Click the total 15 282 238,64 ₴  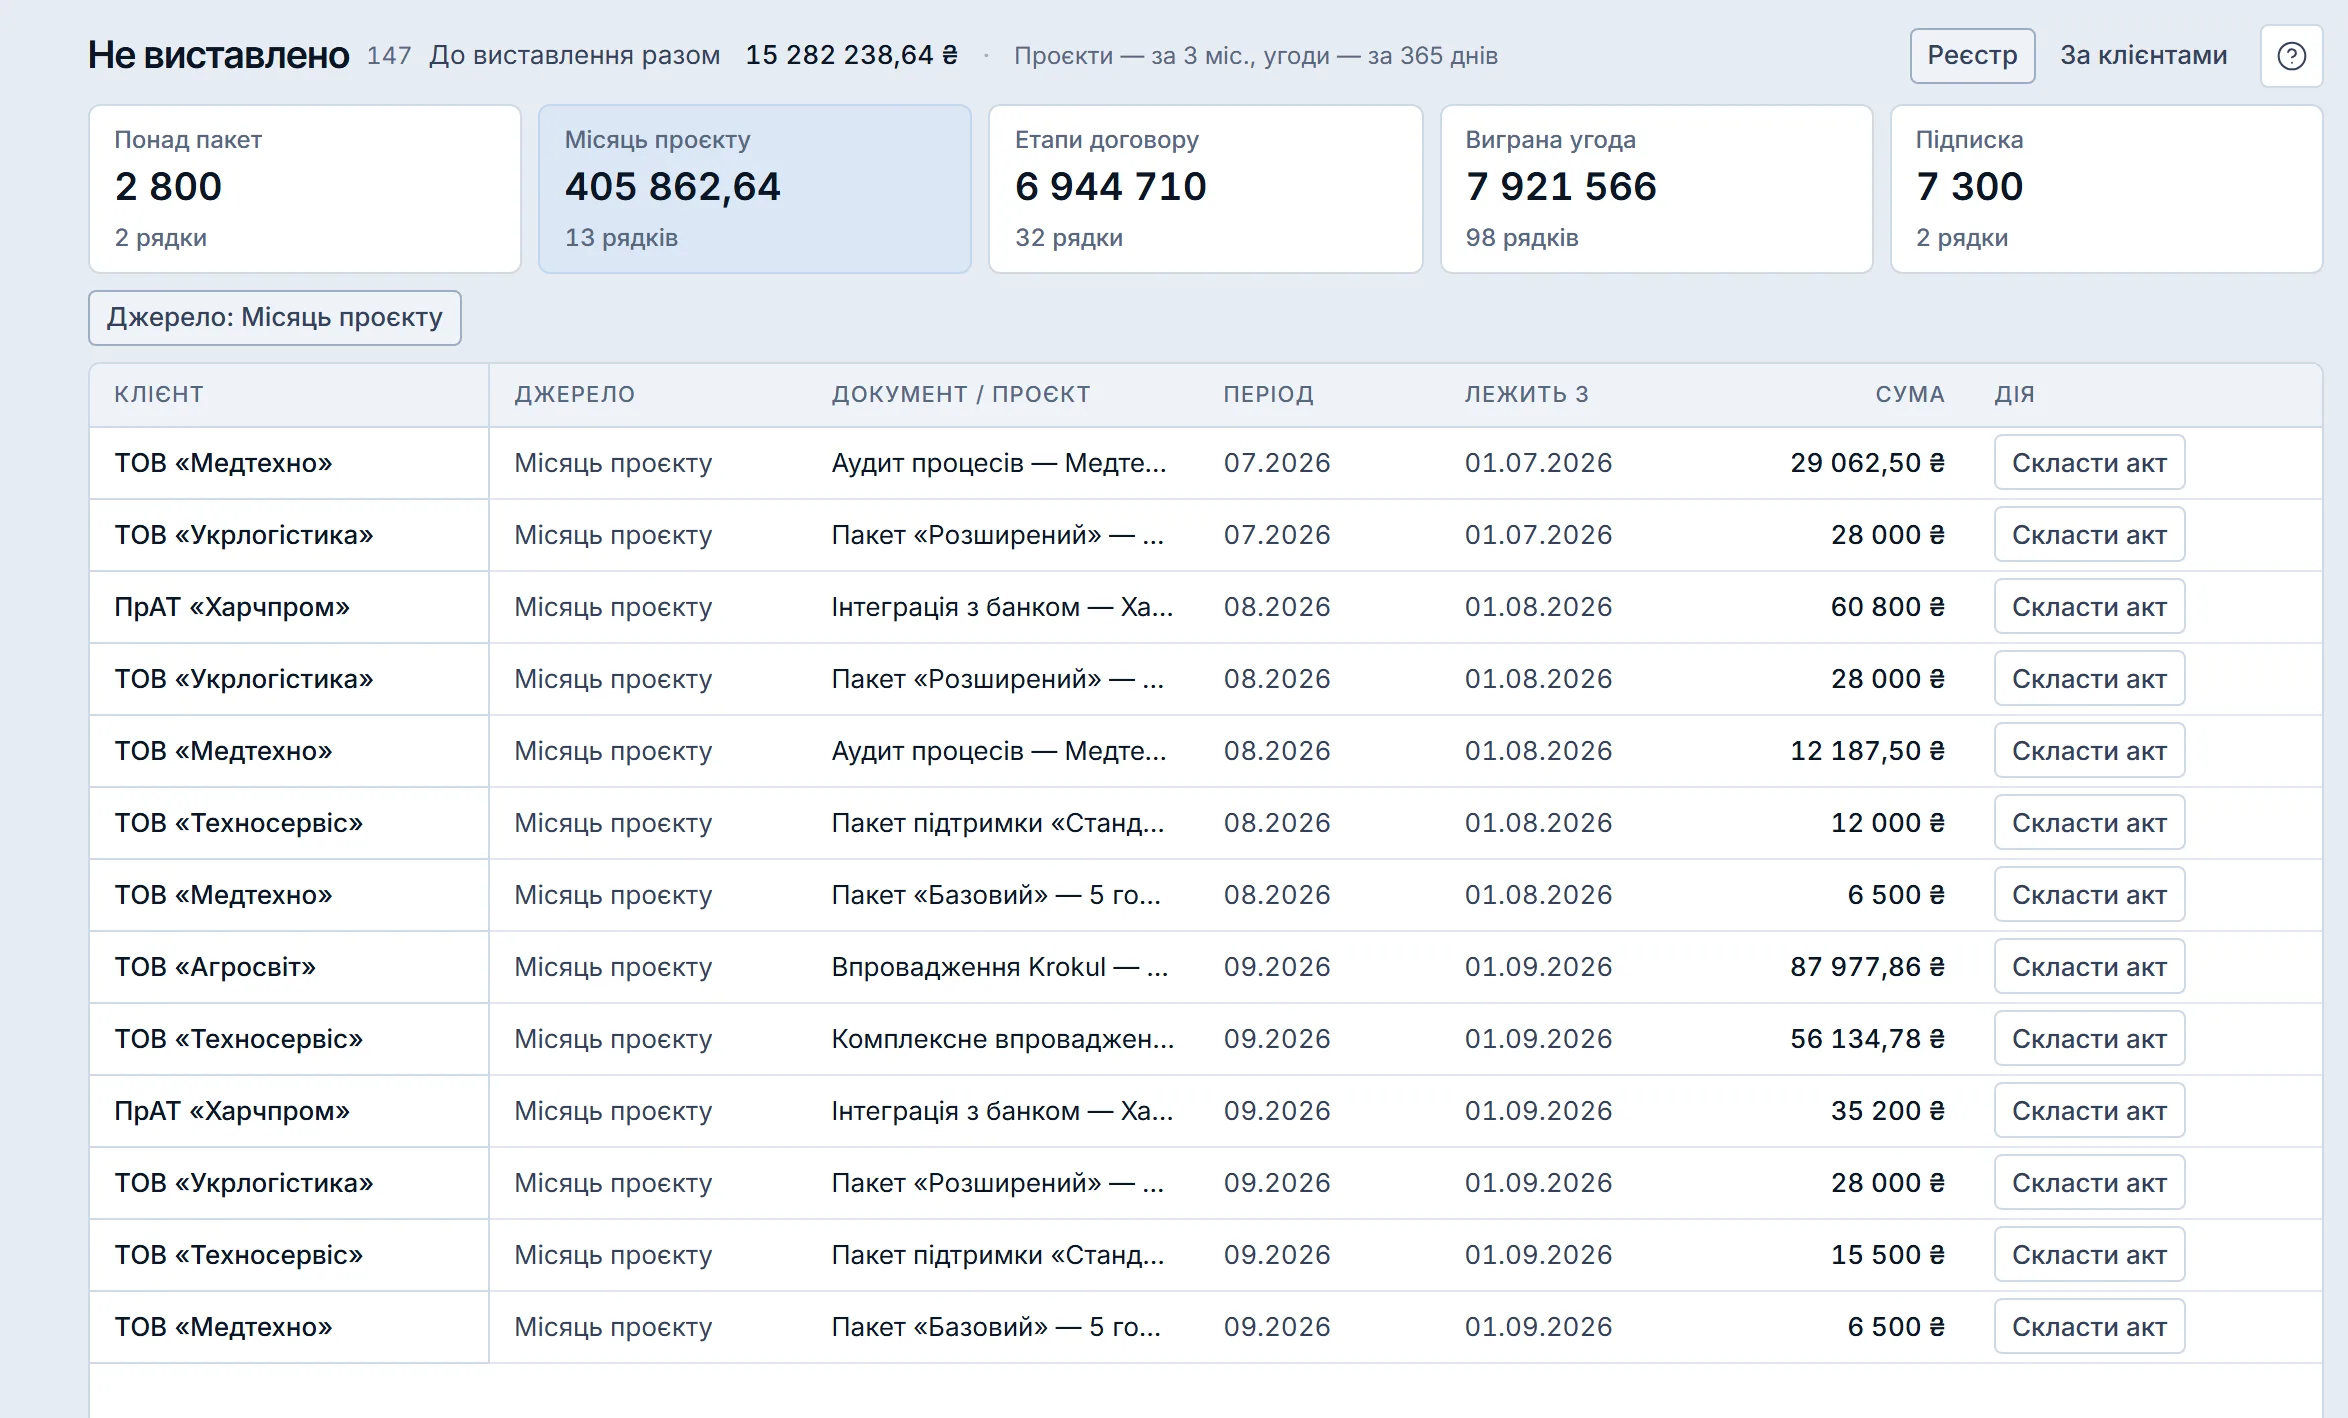pos(852,55)
